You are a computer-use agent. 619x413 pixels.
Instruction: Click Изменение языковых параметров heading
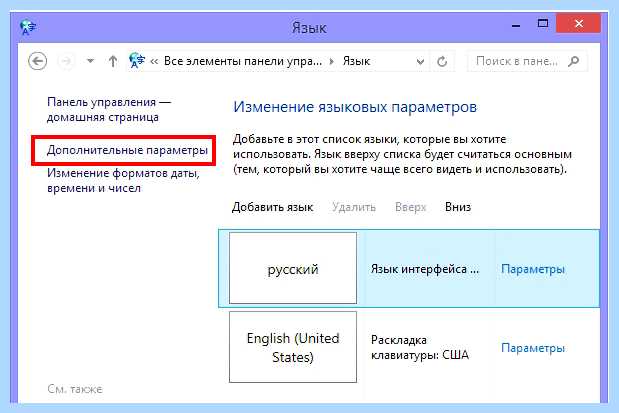(355, 107)
